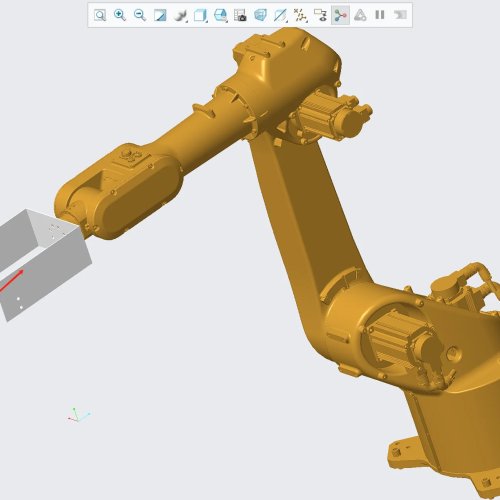Toggle the Annotation Display eye icon
The width and height of the screenshot is (500, 500).
coord(321,15)
